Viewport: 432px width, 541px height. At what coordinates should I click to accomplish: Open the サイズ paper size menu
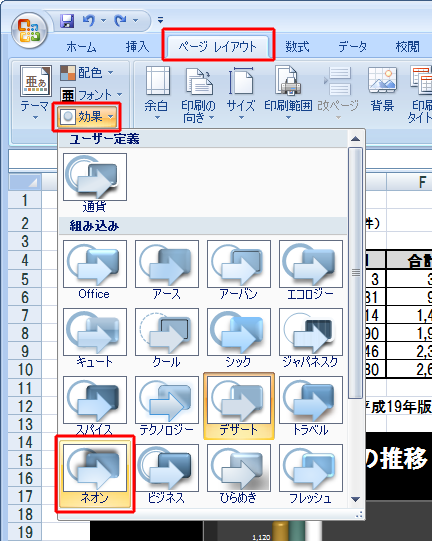click(241, 93)
